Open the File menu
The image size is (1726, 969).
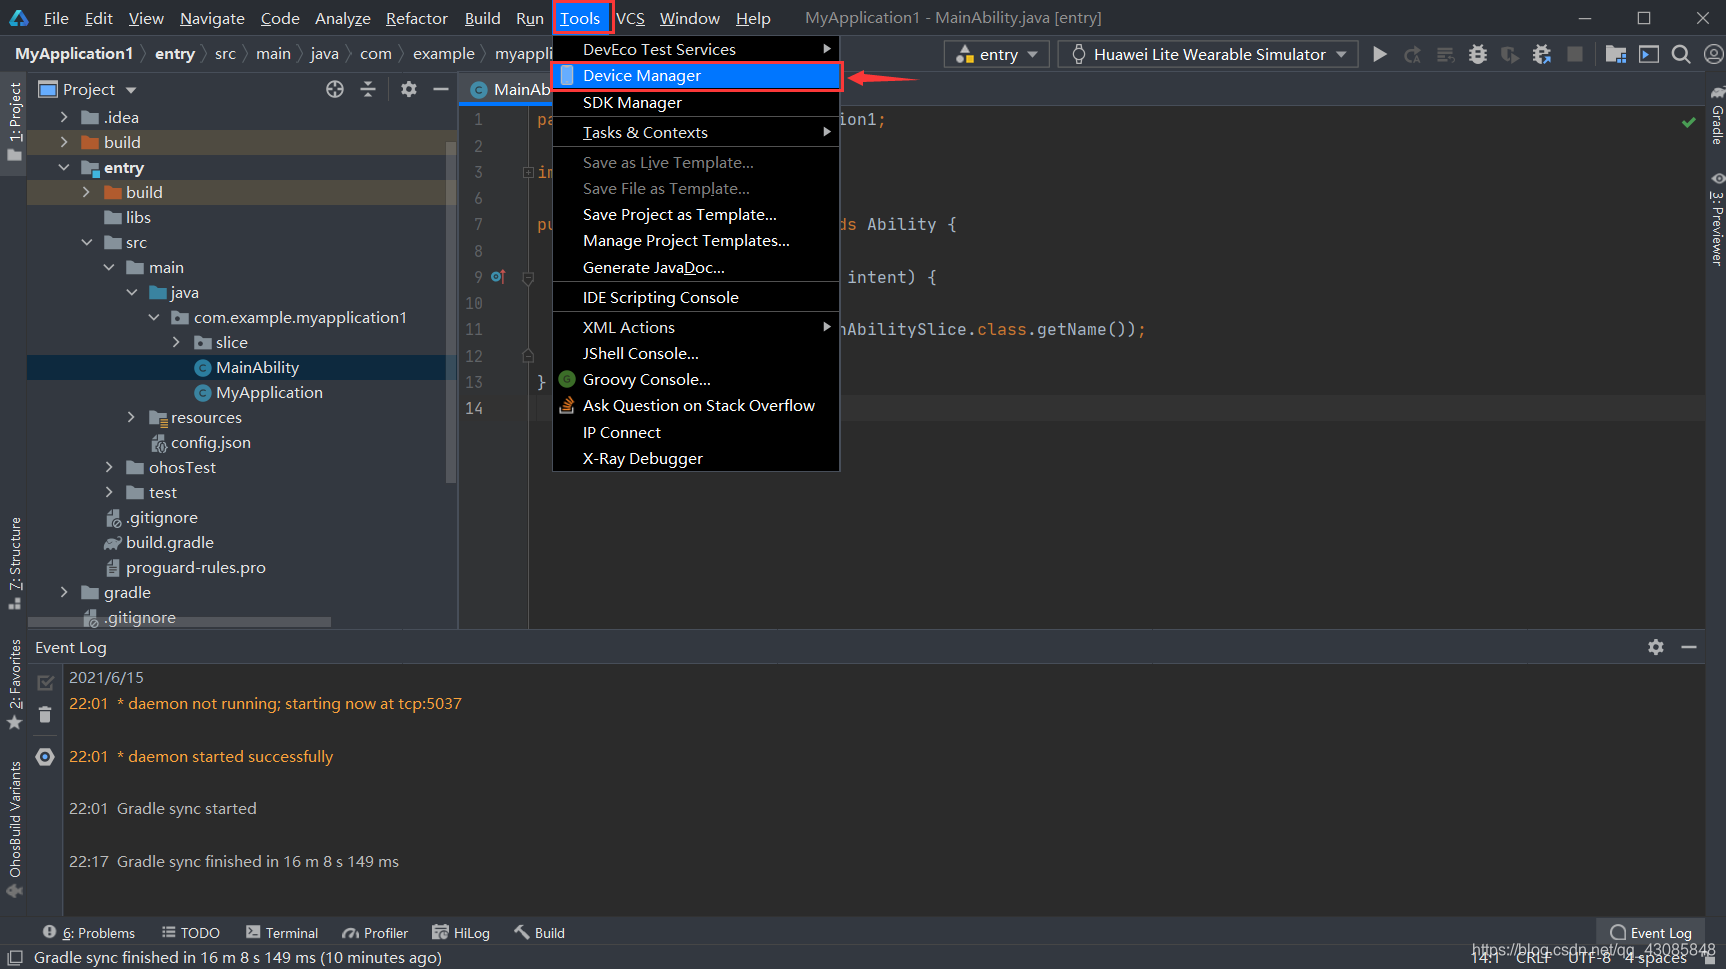(x=56, y=18)
